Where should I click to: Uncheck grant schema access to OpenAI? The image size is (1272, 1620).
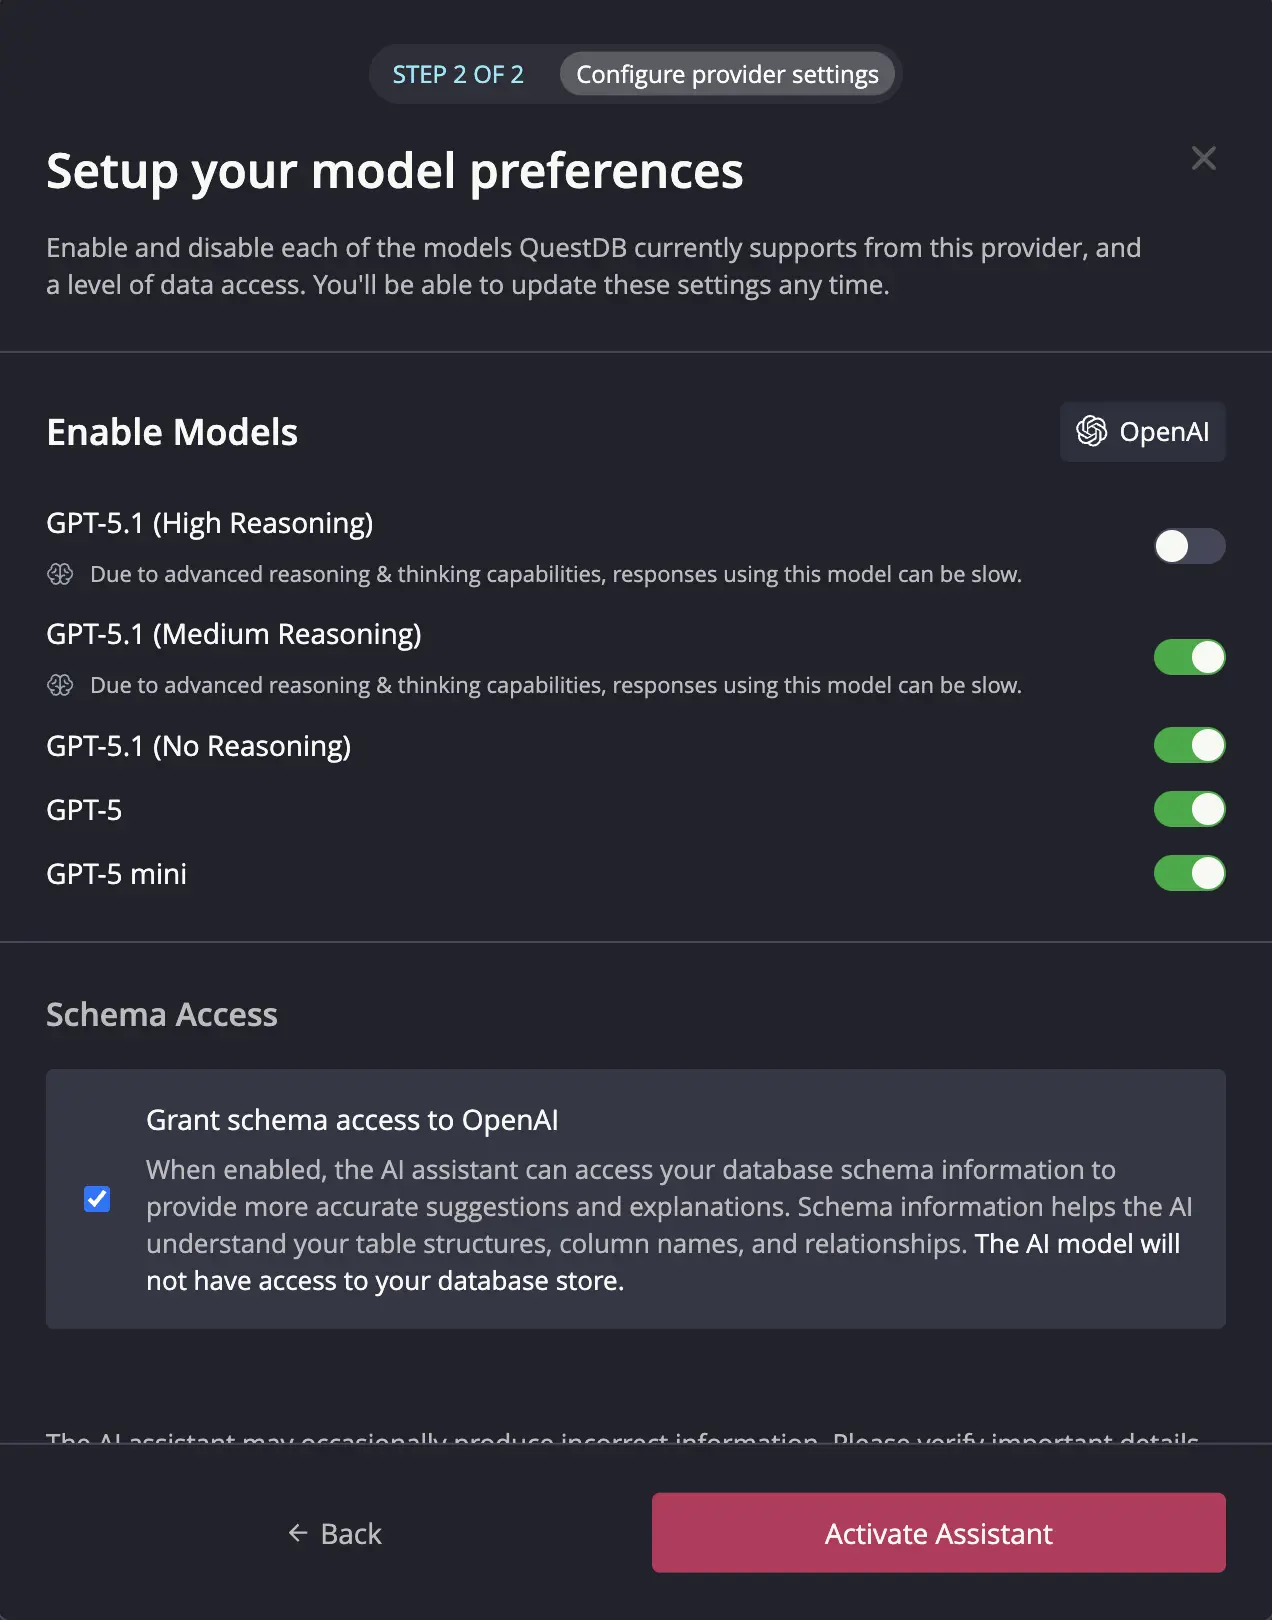[x=96, y=1199]
